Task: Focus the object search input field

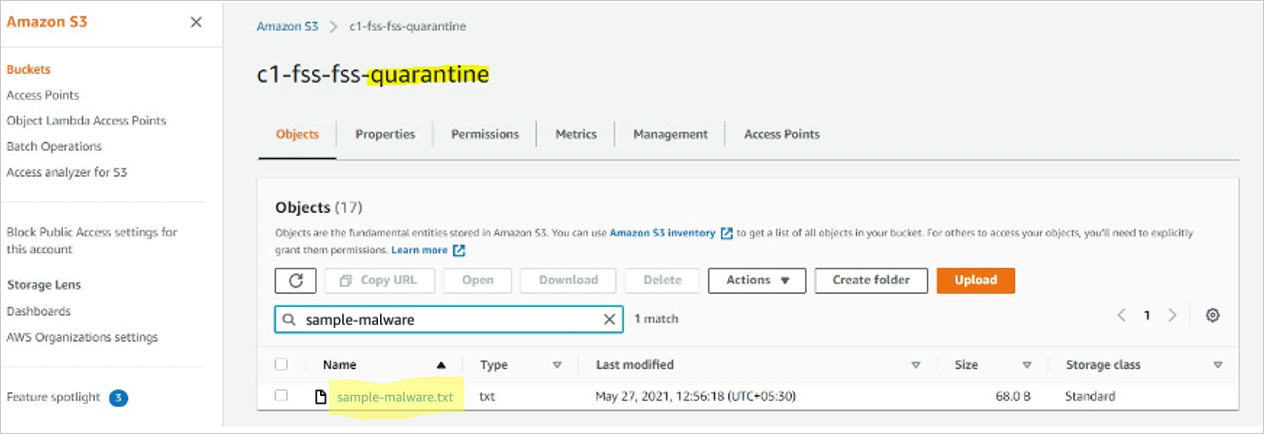Action: (449, 320)
